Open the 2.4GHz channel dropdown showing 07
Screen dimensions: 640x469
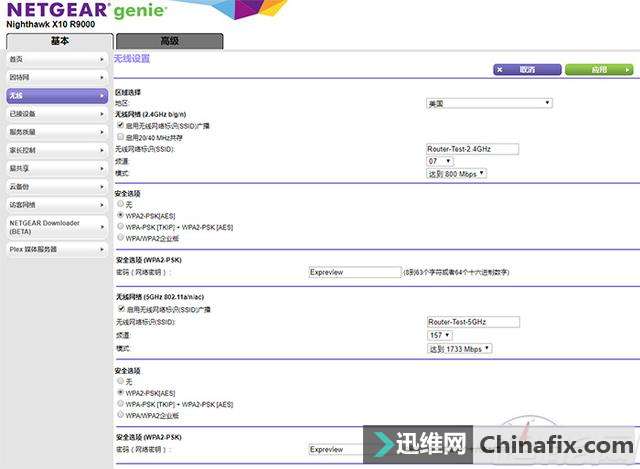440,161
